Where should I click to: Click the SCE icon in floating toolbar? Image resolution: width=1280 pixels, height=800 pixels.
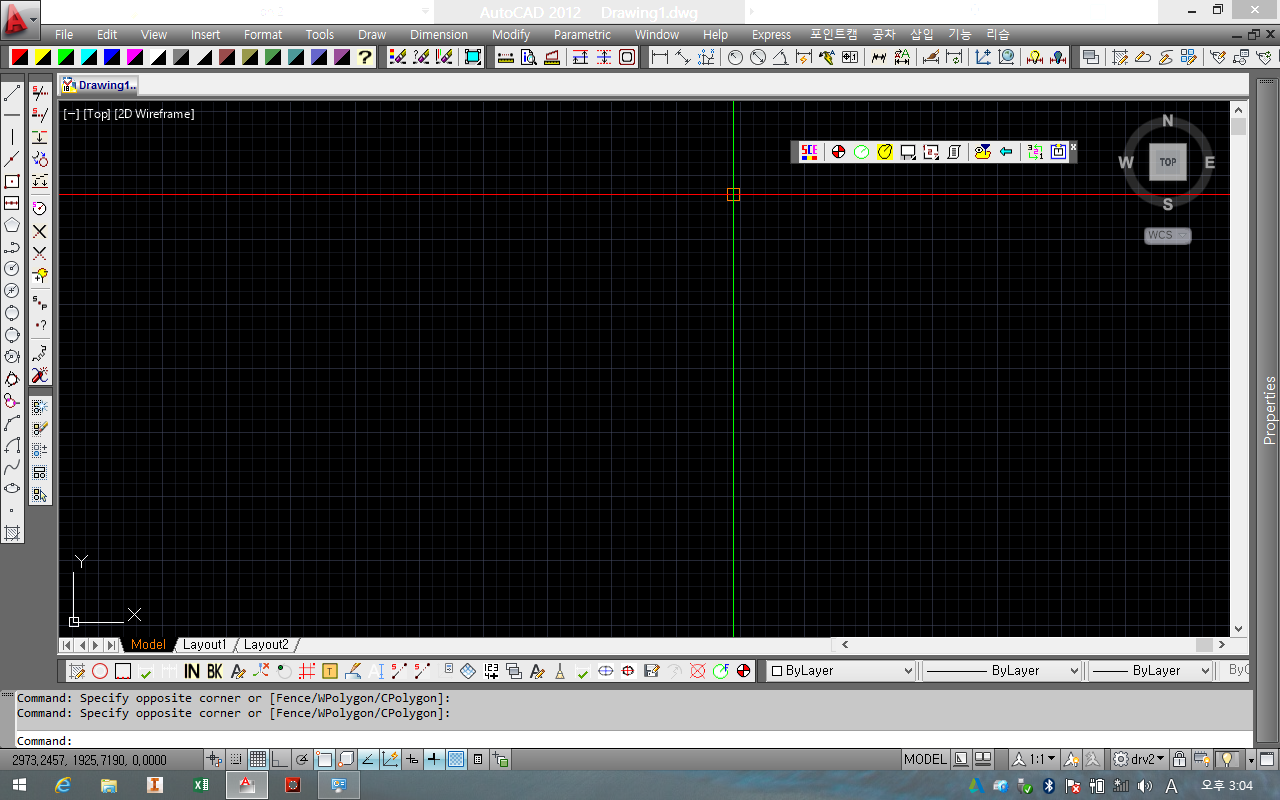coord(809,152)
